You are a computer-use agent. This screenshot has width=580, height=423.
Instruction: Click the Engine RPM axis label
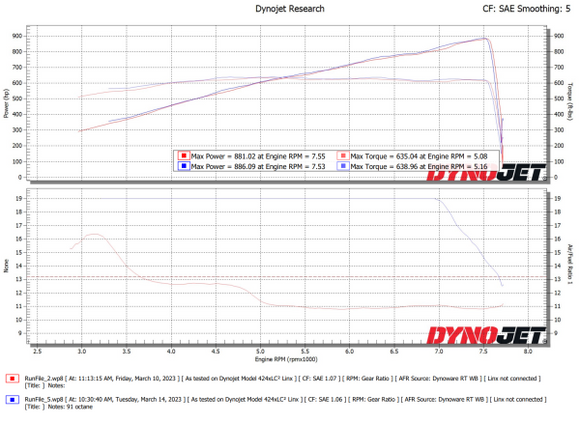pyautogui.click(x=286, y=359)
